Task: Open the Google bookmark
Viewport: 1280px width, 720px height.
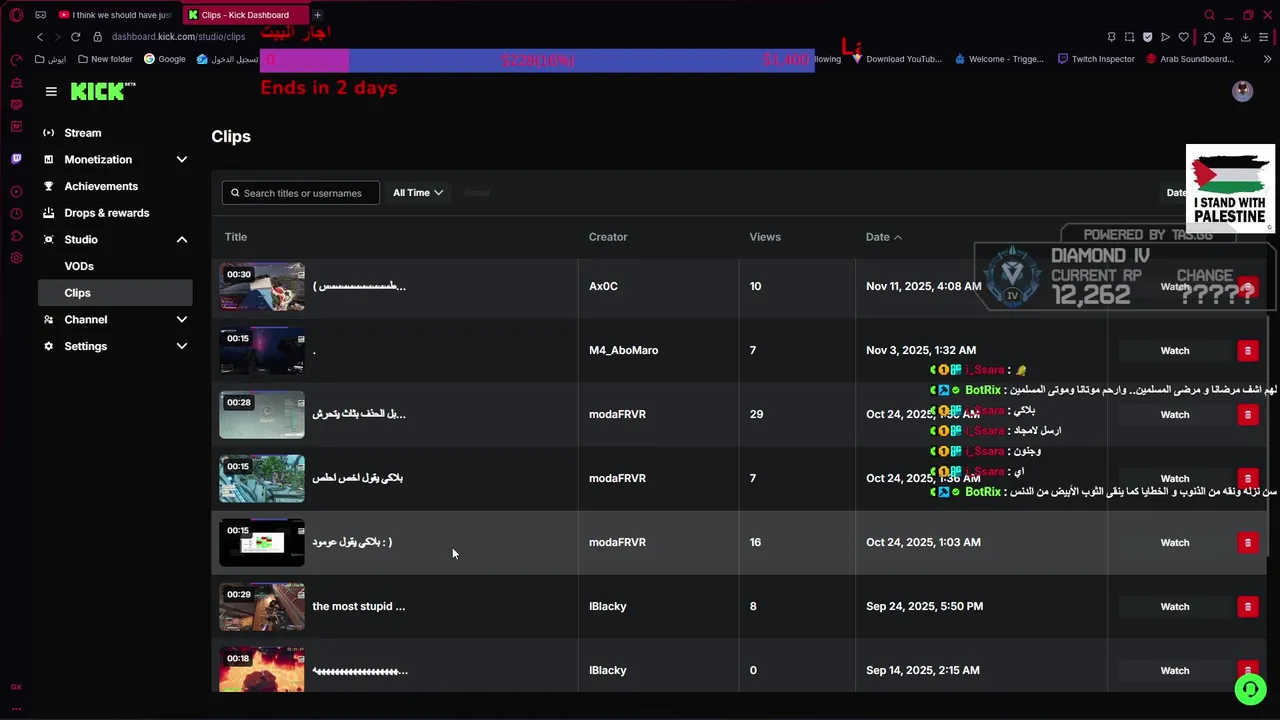Action: point(165,59)
